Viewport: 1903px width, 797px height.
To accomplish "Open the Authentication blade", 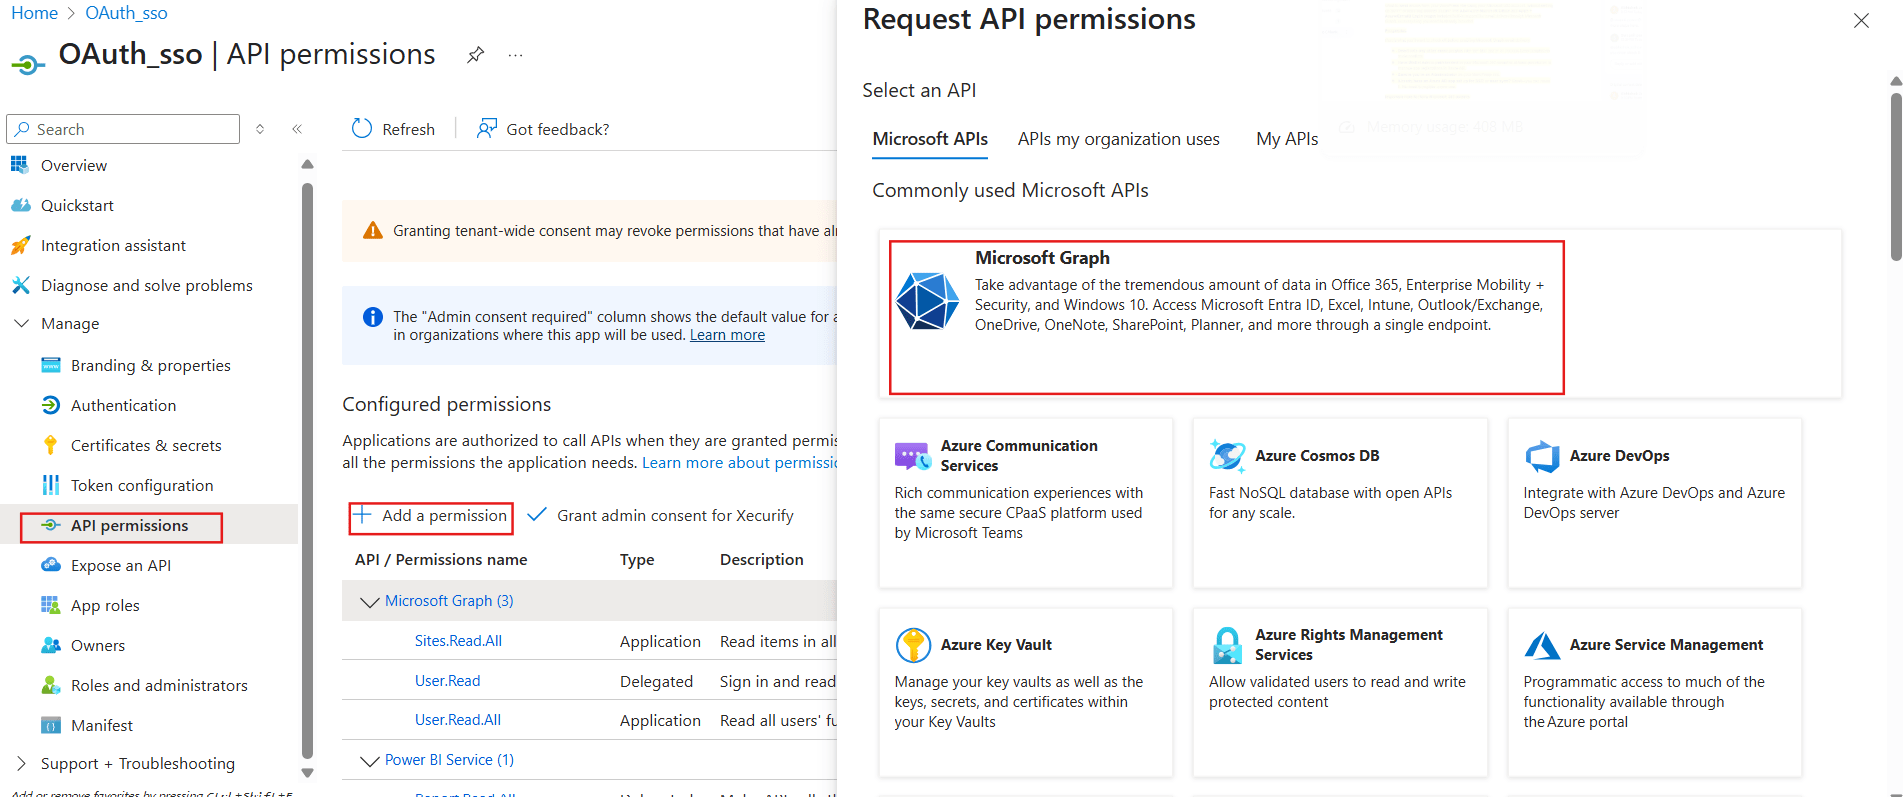I will 123,405.
